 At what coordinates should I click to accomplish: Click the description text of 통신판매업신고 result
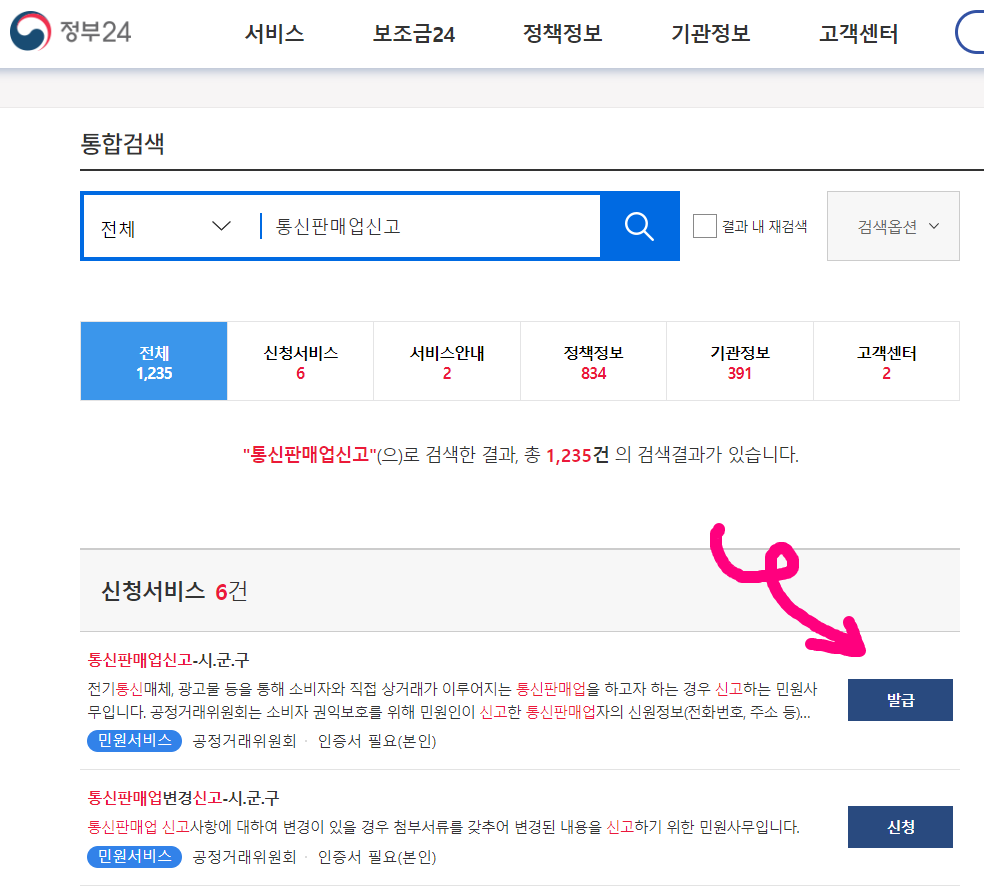(x=452, y=701)
